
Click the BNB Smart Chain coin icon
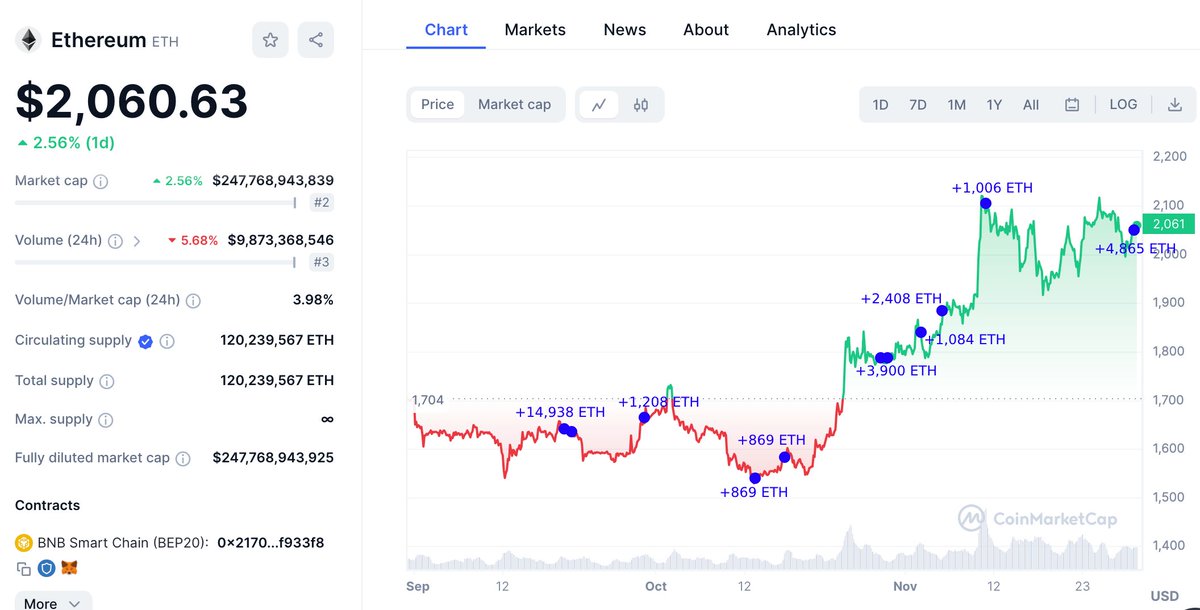(x=23, y=543)
